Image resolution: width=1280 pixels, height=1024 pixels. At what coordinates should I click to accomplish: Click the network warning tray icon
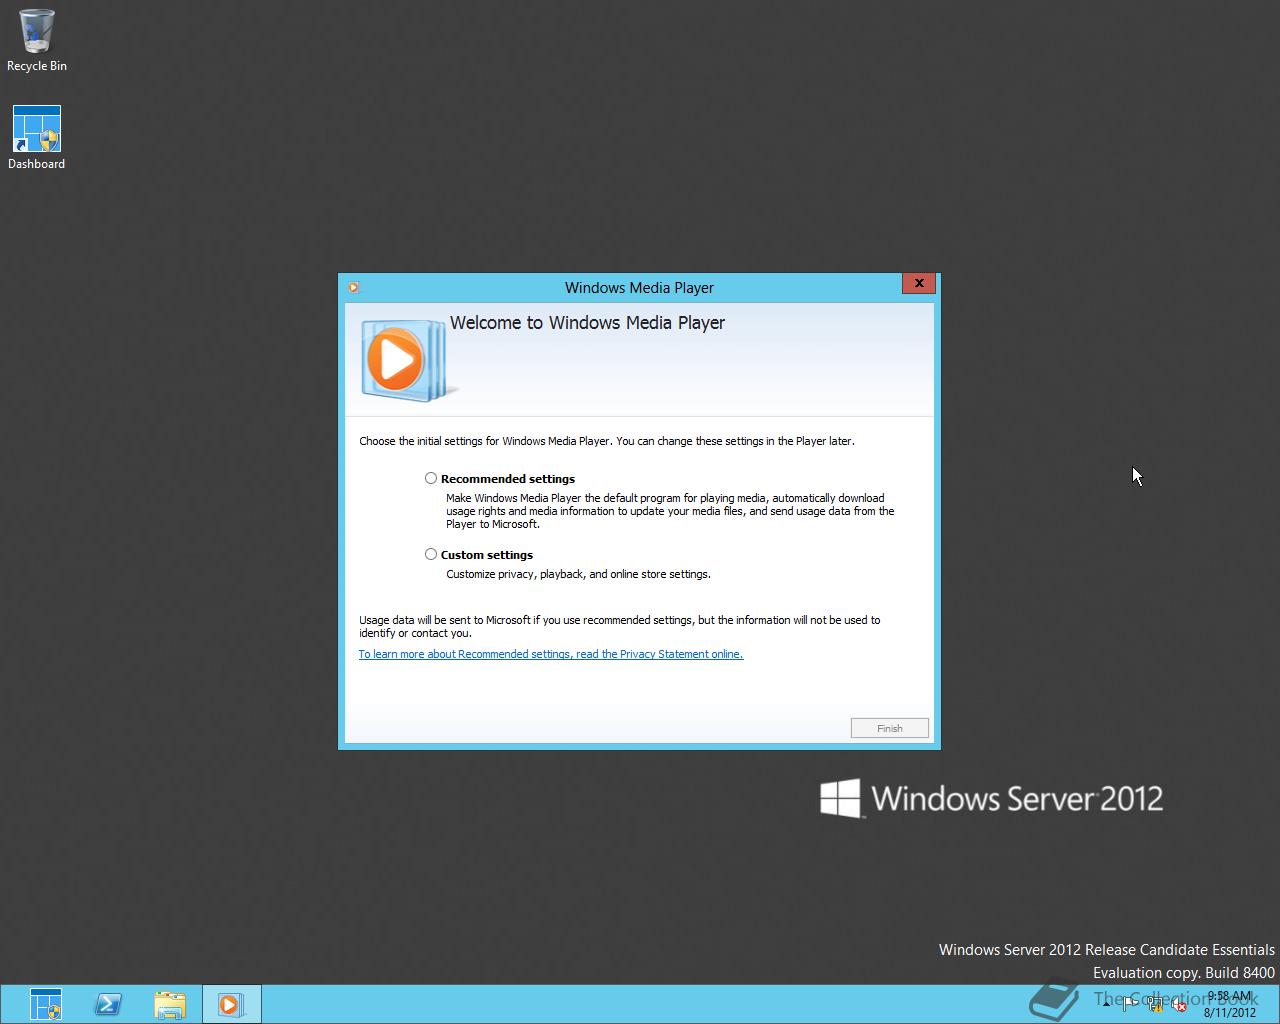click(1156, 1004)
